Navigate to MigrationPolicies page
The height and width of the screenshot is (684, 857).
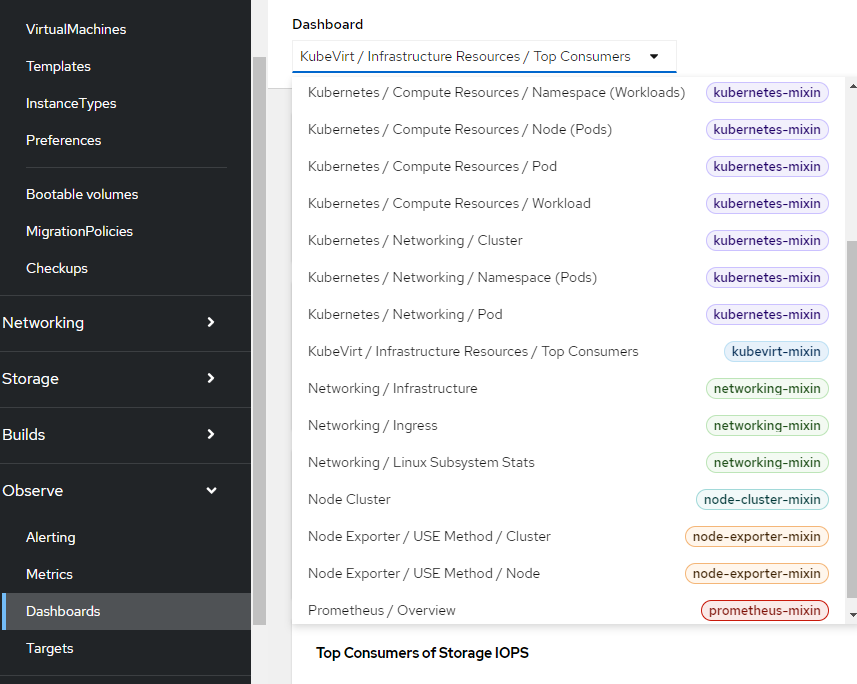point(79,231)
